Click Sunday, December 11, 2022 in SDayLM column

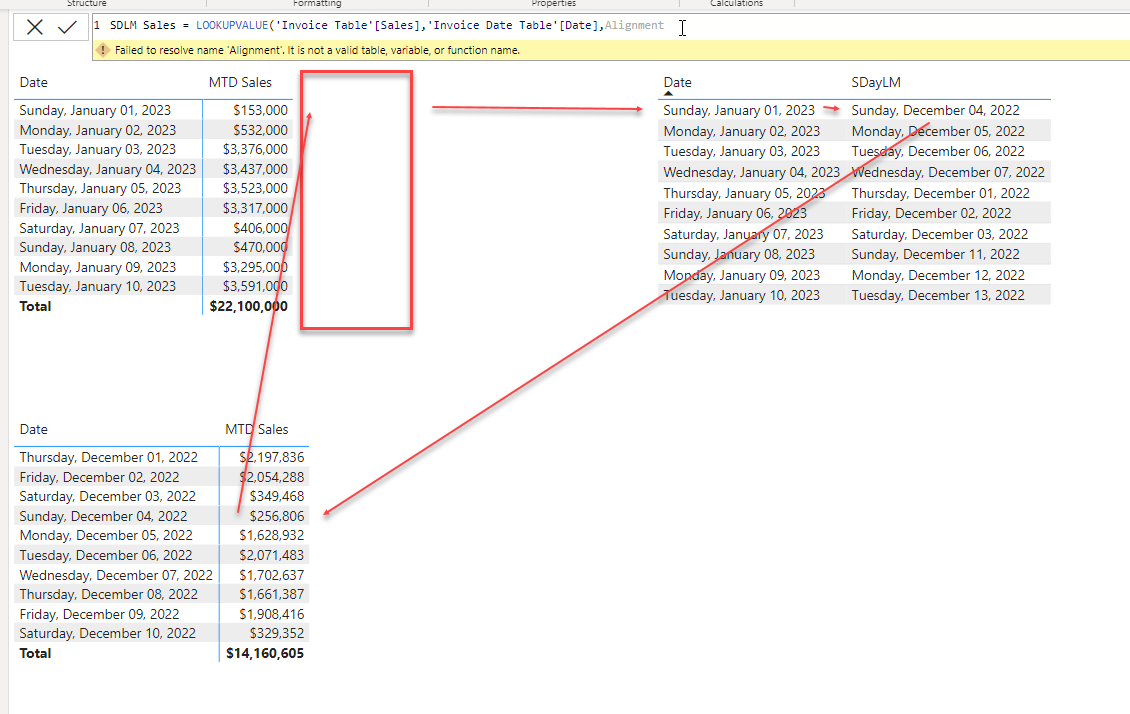935,254
